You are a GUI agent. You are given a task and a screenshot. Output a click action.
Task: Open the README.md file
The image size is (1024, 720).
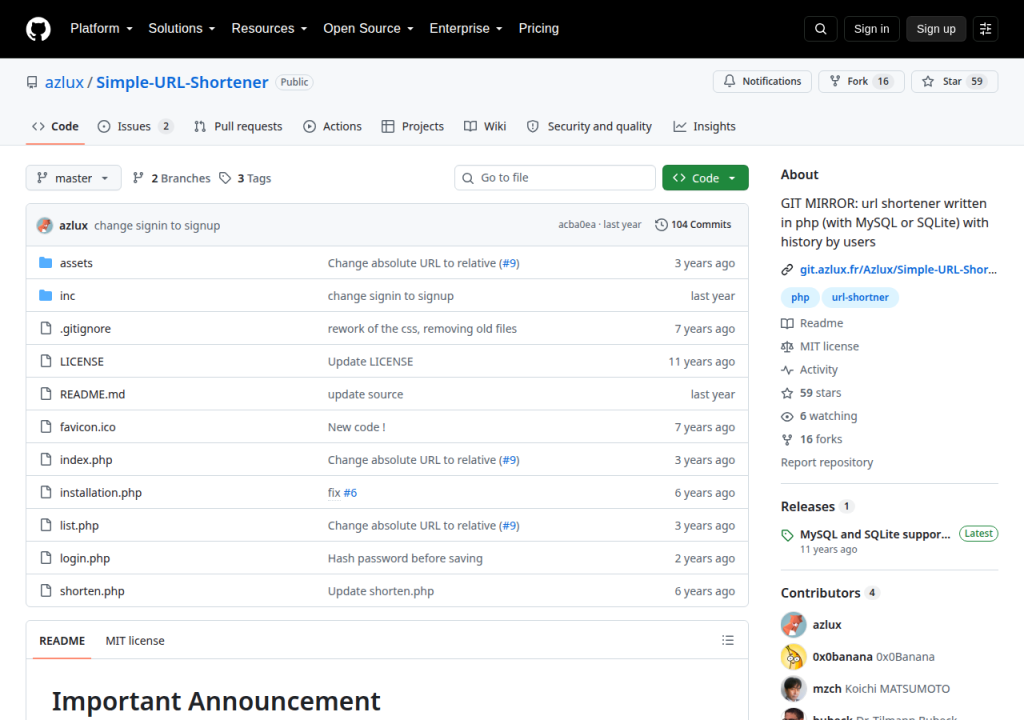[92, 394]
